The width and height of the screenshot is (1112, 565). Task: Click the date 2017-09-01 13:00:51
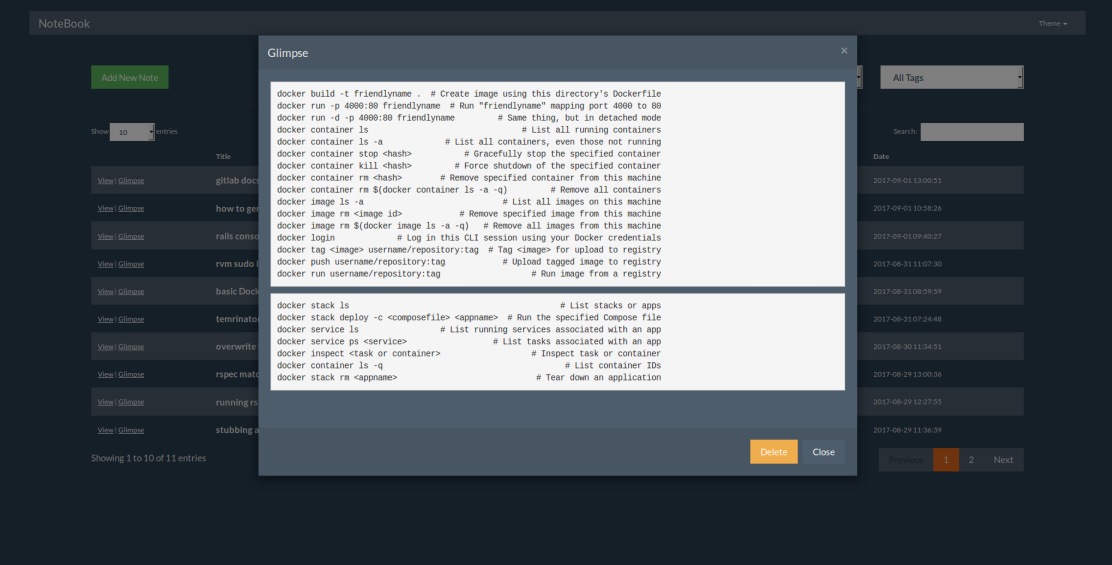click(907, 181)
